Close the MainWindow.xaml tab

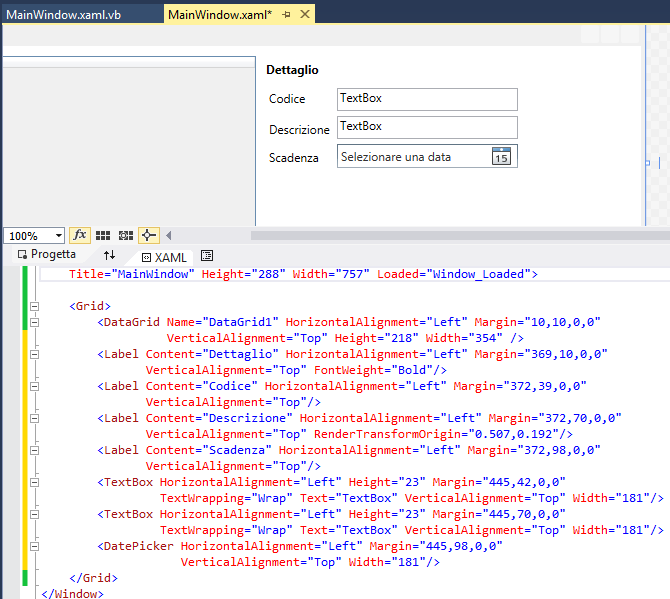(305, 14)
